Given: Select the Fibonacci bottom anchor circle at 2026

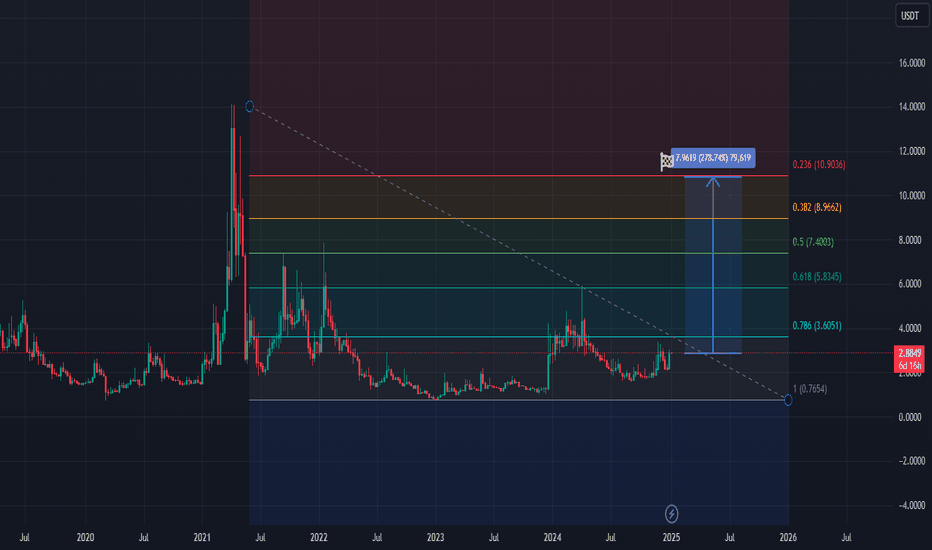Looking at the screenshot, I should (x=788, y=400).
